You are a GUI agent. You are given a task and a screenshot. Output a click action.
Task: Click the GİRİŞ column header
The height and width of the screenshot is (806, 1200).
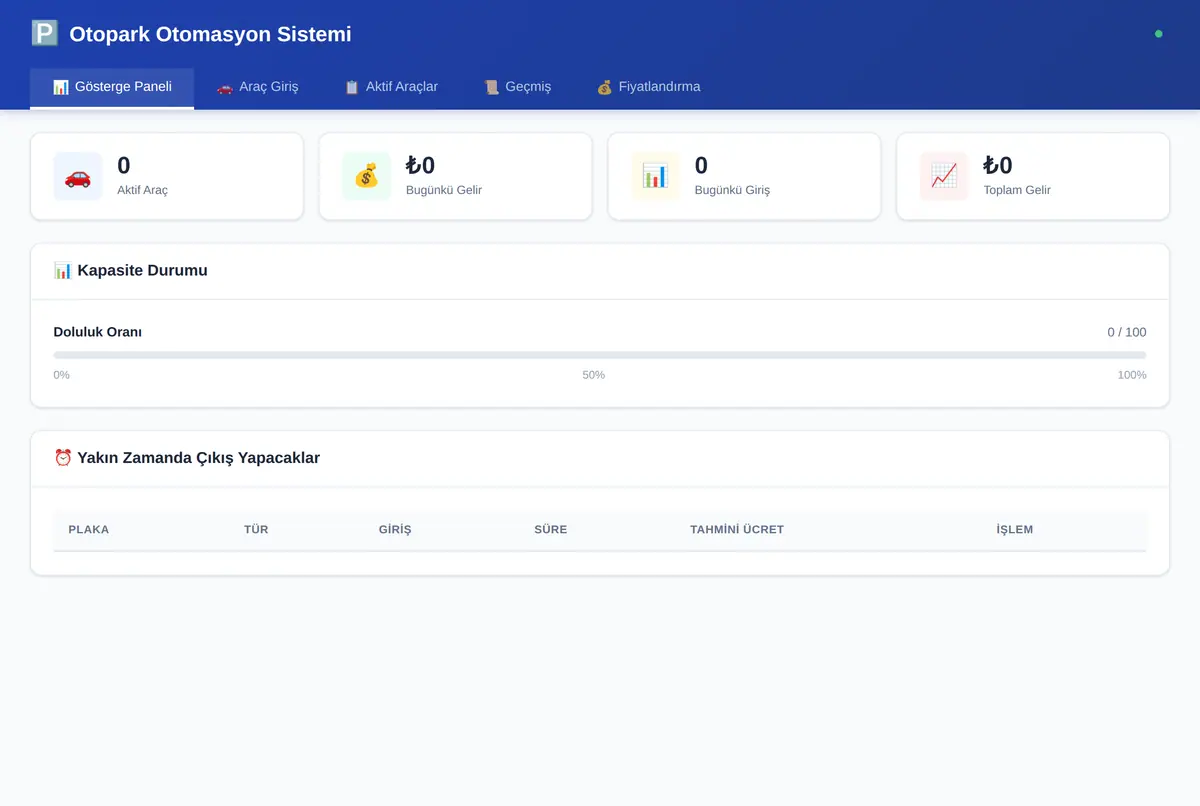395,529
